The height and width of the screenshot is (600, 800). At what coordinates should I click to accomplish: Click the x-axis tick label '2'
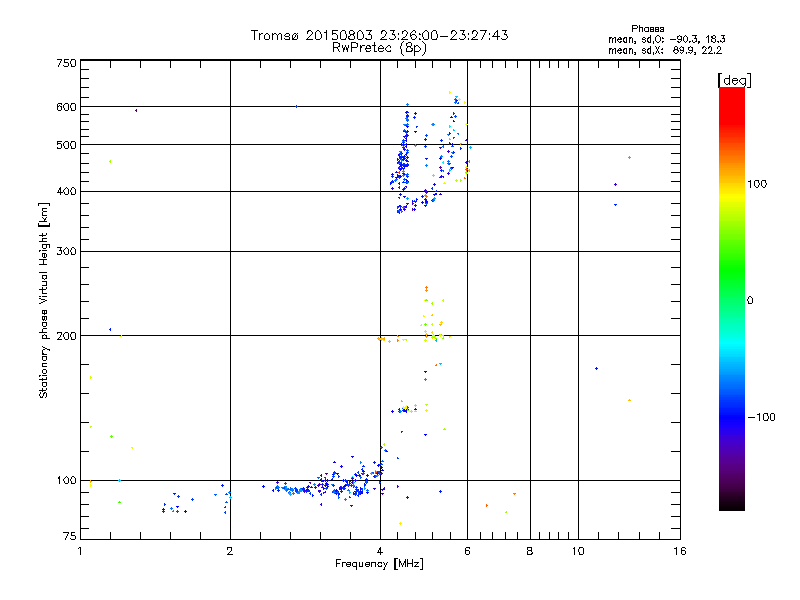(230, 551)
